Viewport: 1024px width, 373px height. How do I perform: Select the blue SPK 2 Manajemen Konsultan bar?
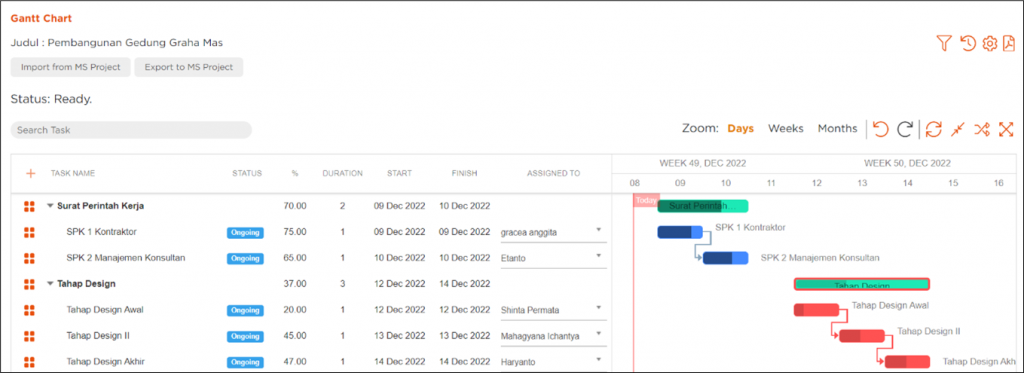tap(726, 258)
